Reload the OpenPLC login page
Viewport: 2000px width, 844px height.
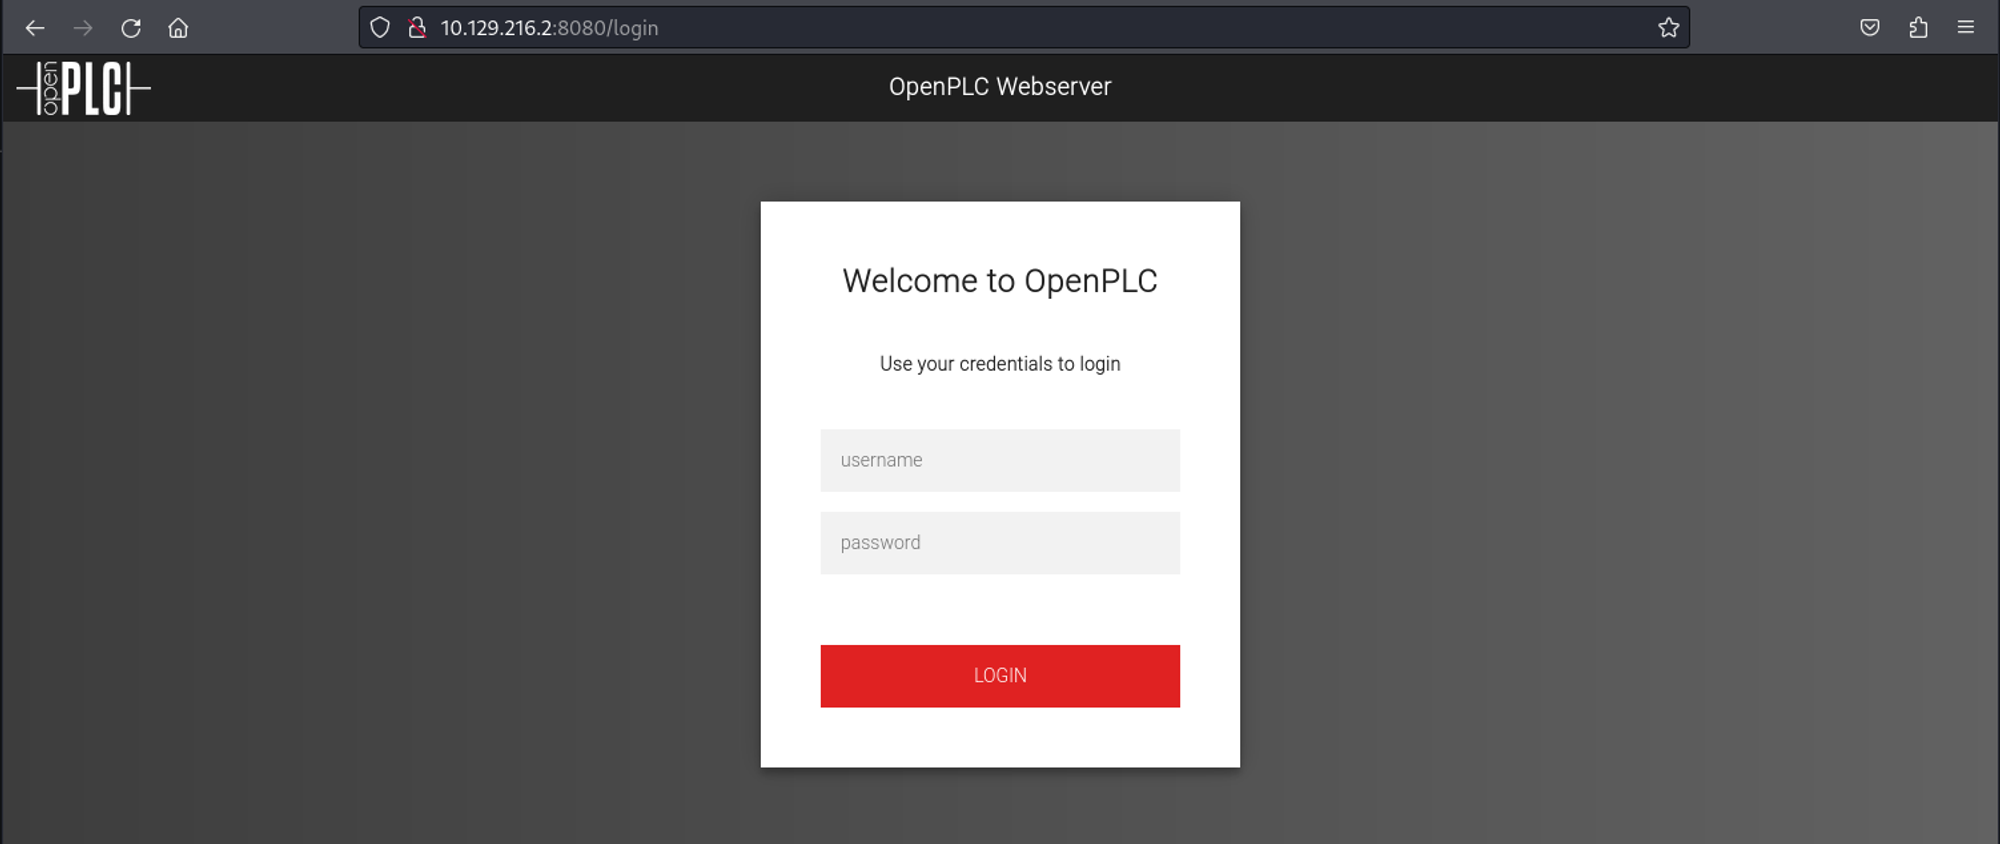(131, 28)
